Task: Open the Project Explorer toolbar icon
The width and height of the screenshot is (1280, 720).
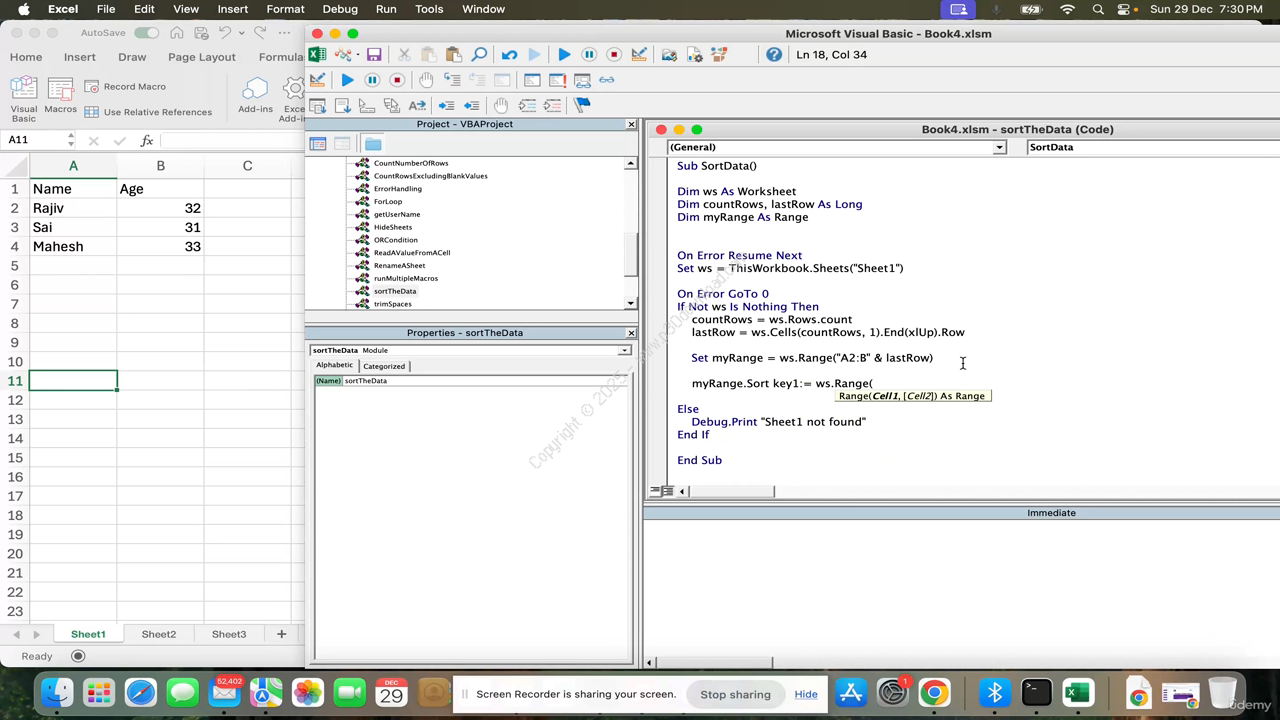Action: click(669, 55)
